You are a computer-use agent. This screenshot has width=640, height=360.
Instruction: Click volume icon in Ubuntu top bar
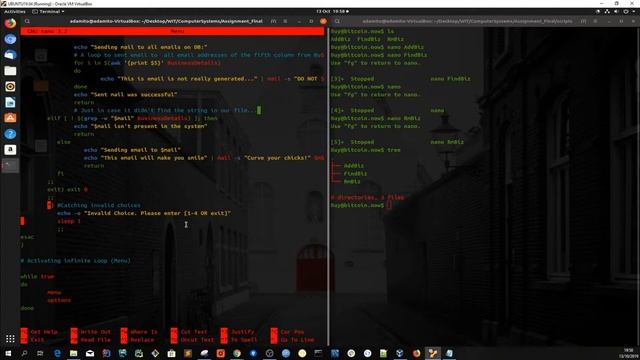pyautogui.click(x=616, y=11)
